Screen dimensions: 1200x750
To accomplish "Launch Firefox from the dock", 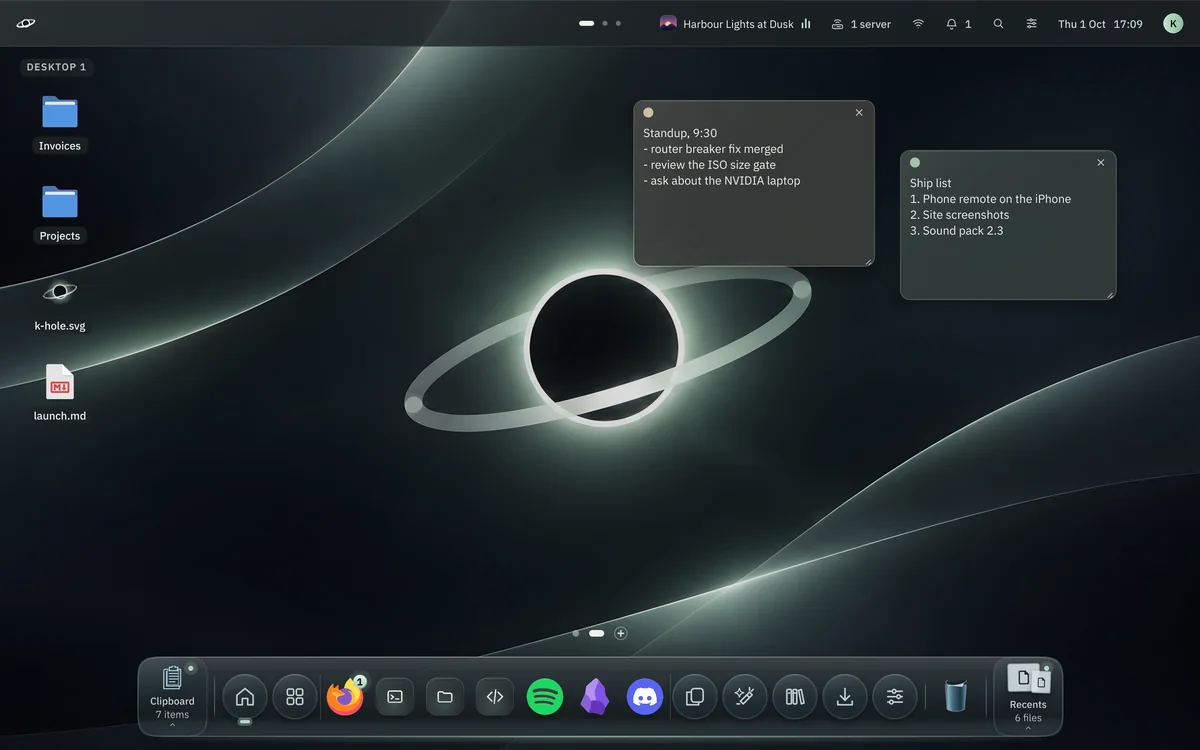I will 345,697.
